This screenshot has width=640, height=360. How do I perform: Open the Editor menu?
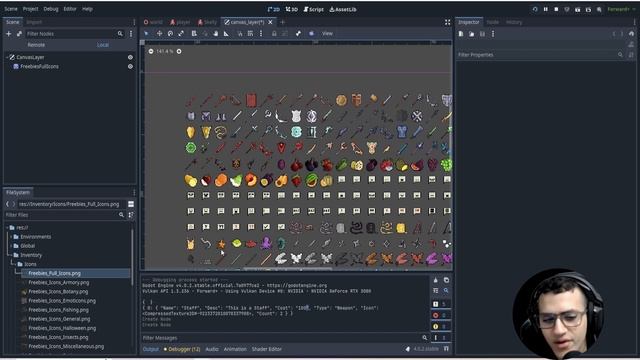[70, 9]
